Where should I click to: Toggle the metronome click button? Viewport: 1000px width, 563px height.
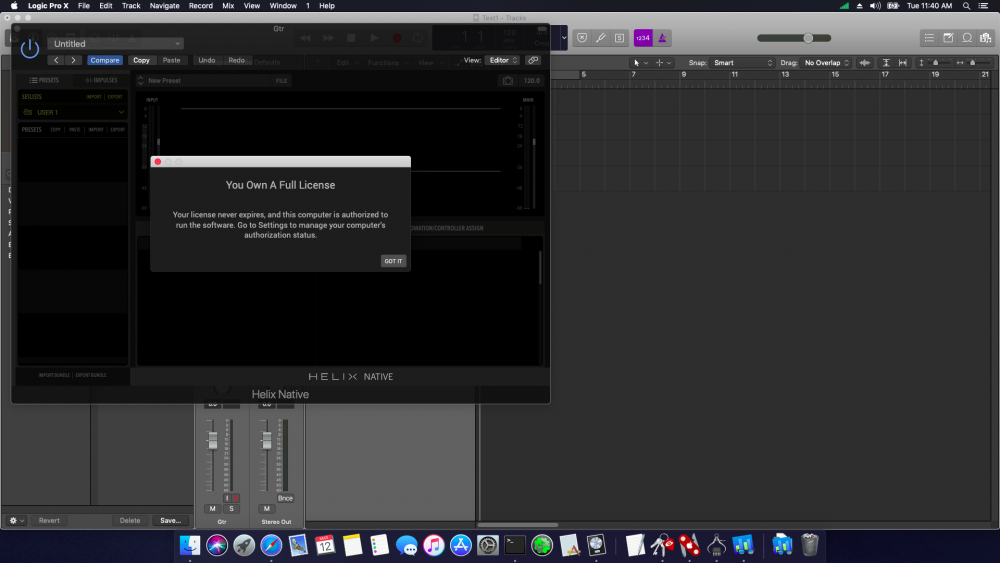click(662, 38)
